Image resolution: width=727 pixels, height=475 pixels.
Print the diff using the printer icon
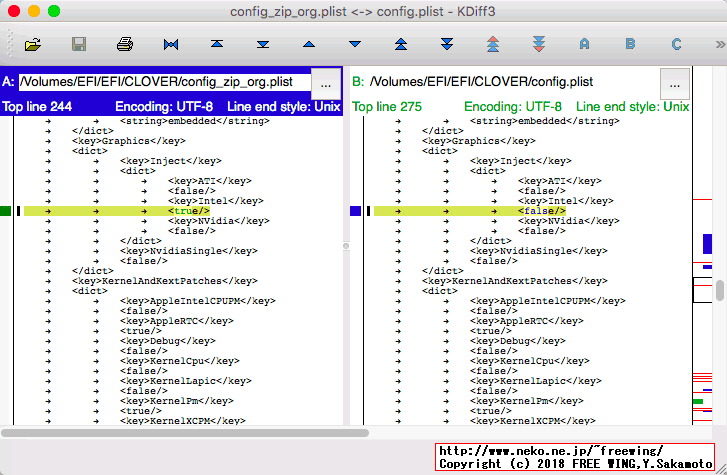point(125,45)
